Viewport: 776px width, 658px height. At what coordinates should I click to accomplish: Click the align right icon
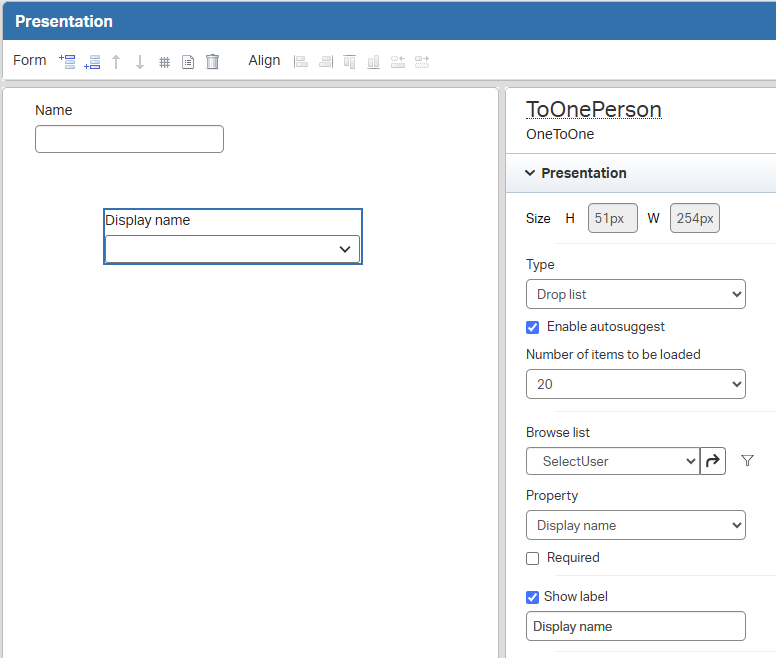coord(325,62)
